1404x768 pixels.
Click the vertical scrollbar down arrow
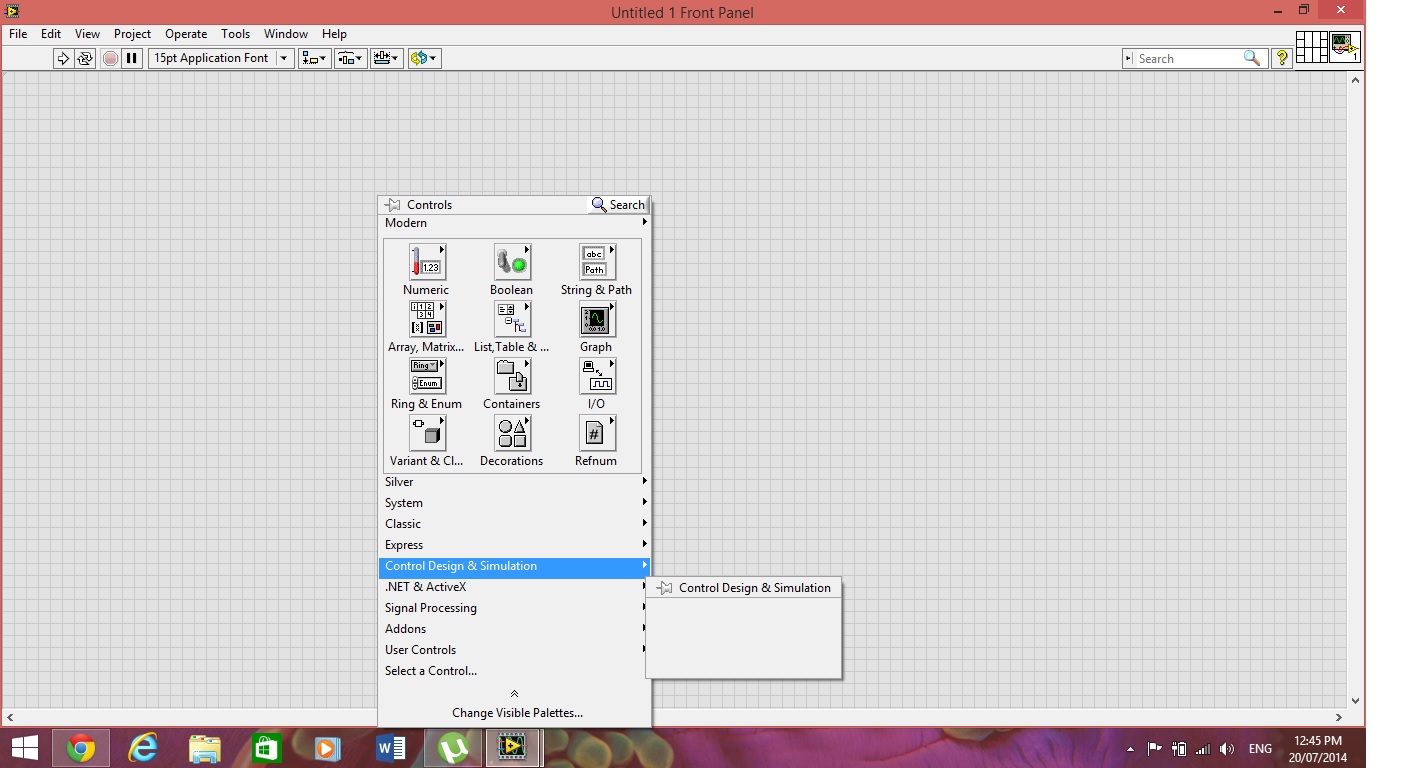coord(1356,701)
